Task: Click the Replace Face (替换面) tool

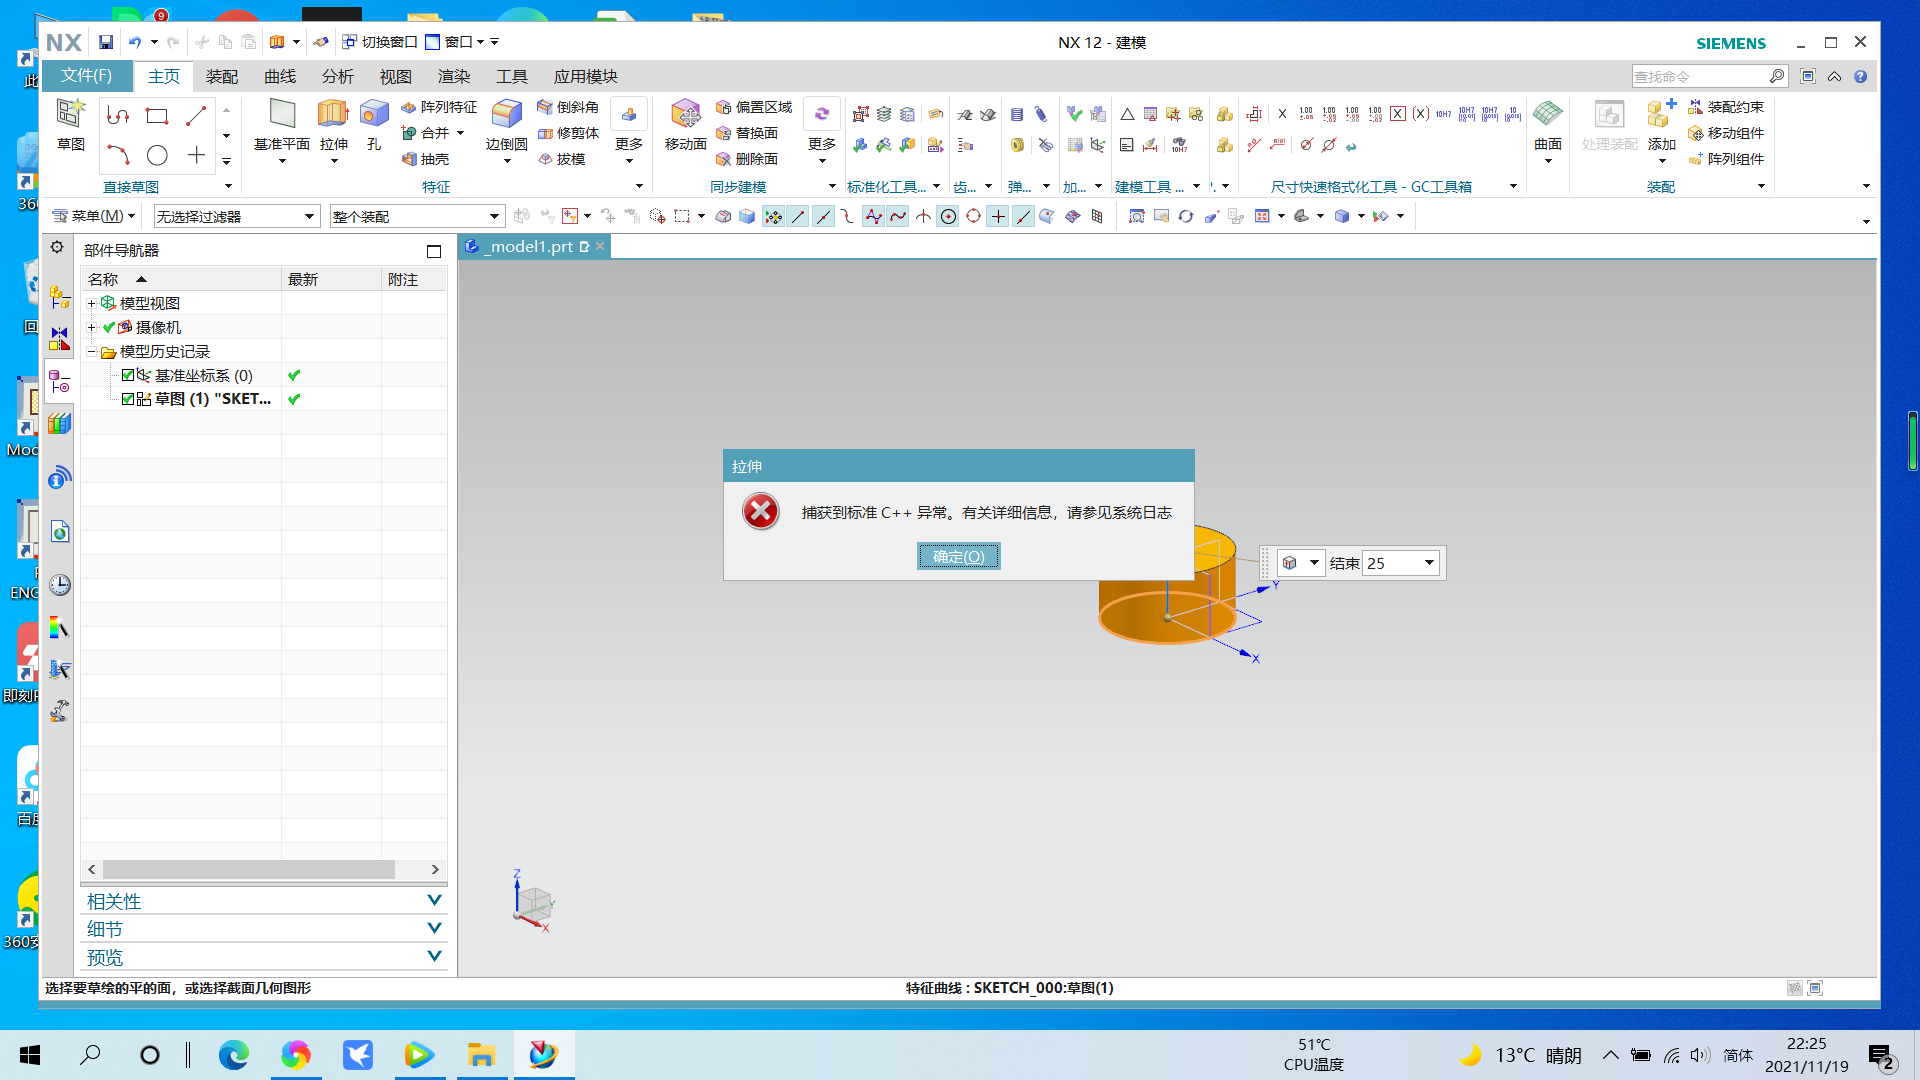Action: [747, 133]
